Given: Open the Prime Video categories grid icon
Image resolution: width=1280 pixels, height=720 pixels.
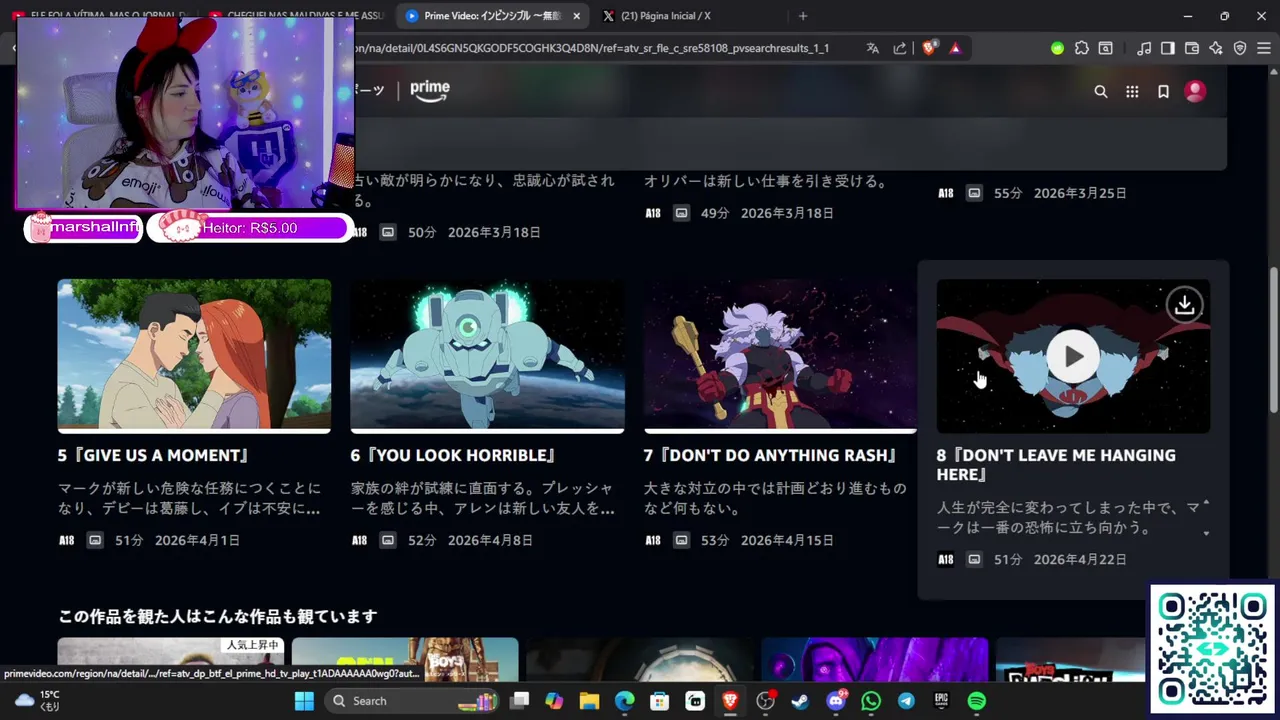Looking at the screenshot, I should click(1132, 91).
